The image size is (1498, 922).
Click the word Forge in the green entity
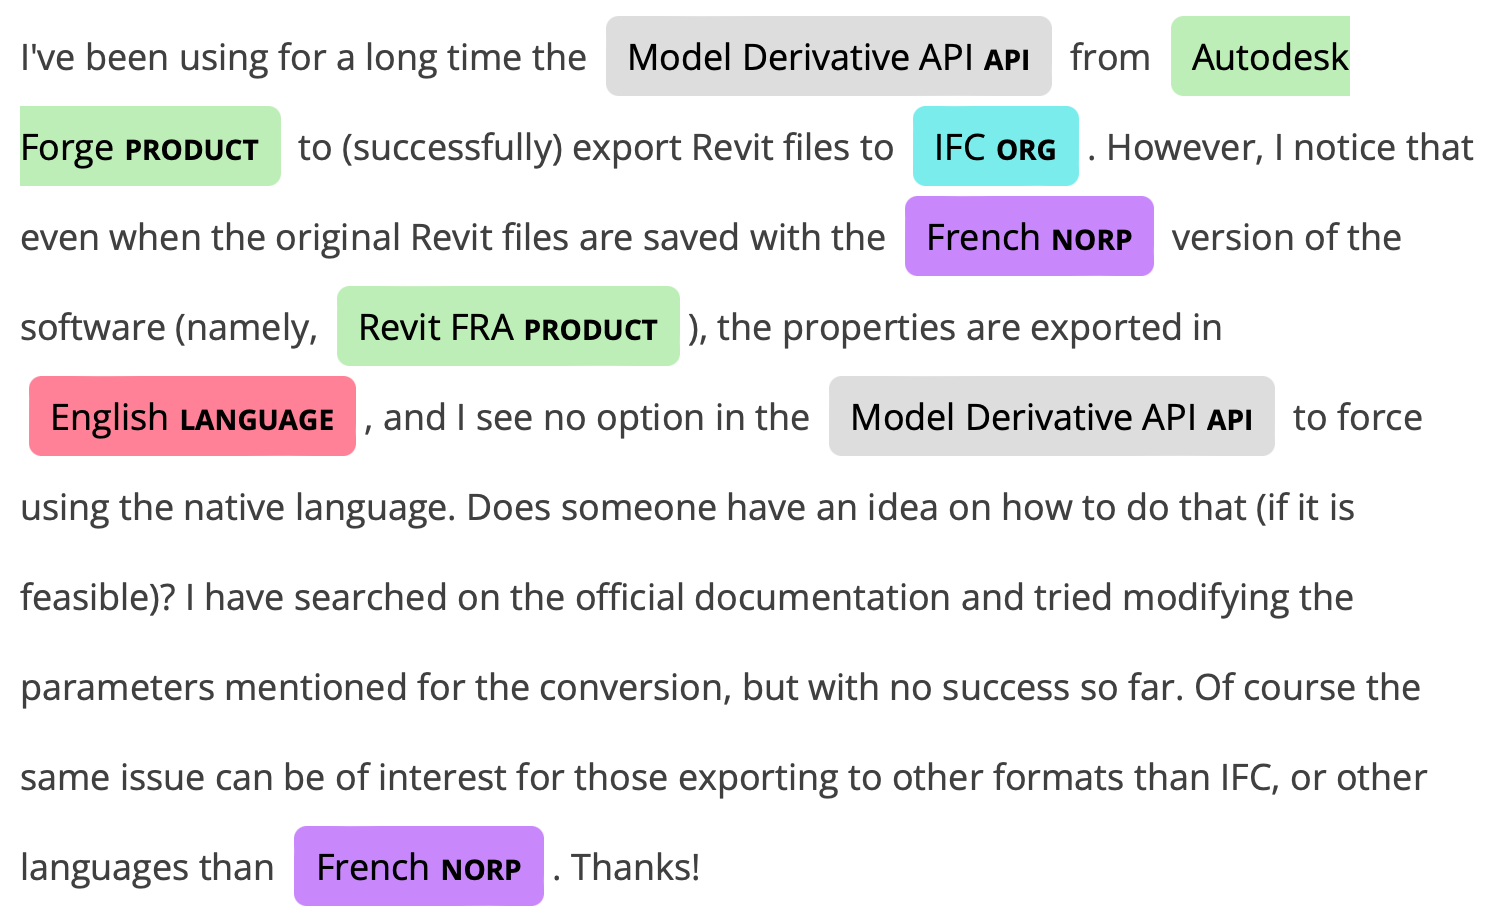point(67,148)
